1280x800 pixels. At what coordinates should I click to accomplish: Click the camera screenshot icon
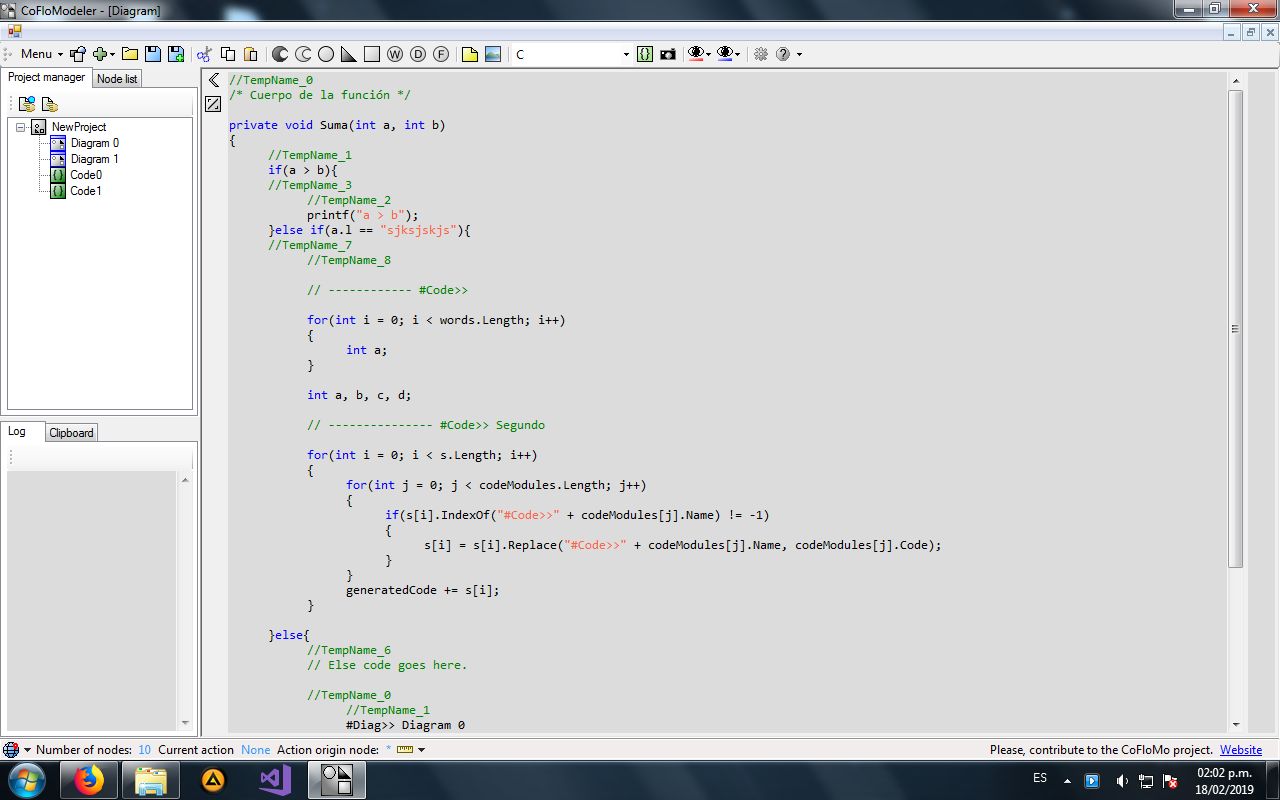(x=668, y=54)
